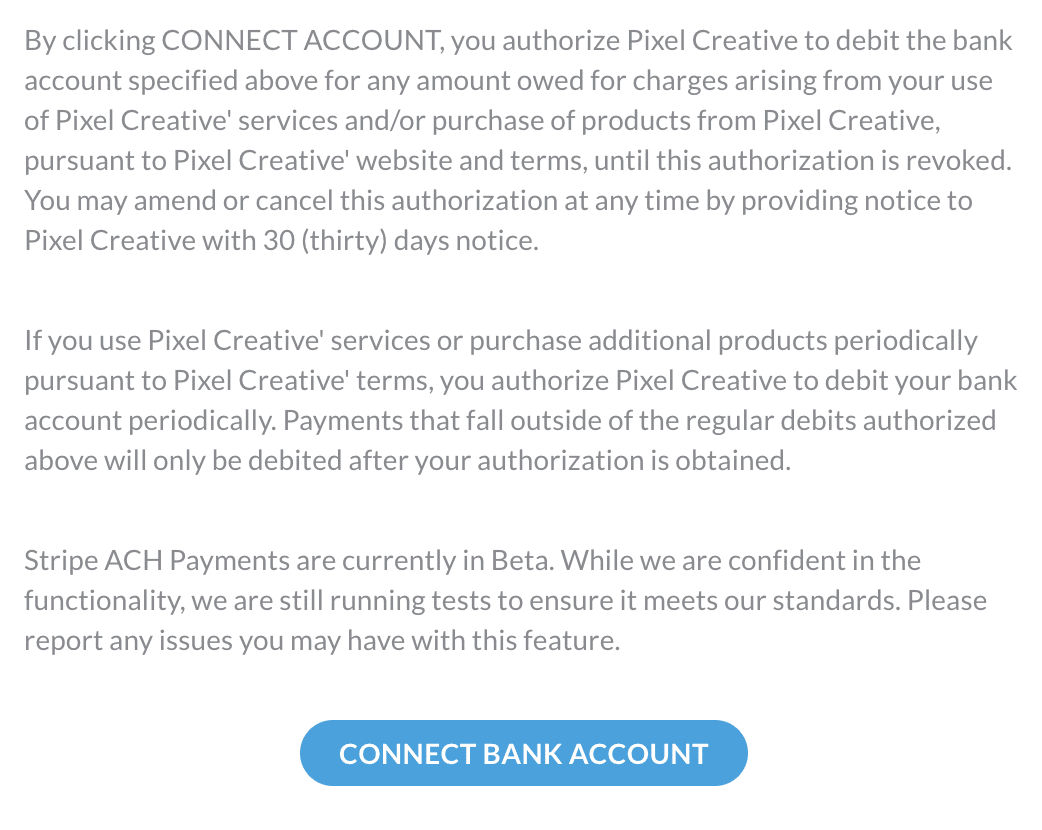Click the words "Stripe ACH Payments"
The width and height of the screenshot is (1042, 830).
157,560
